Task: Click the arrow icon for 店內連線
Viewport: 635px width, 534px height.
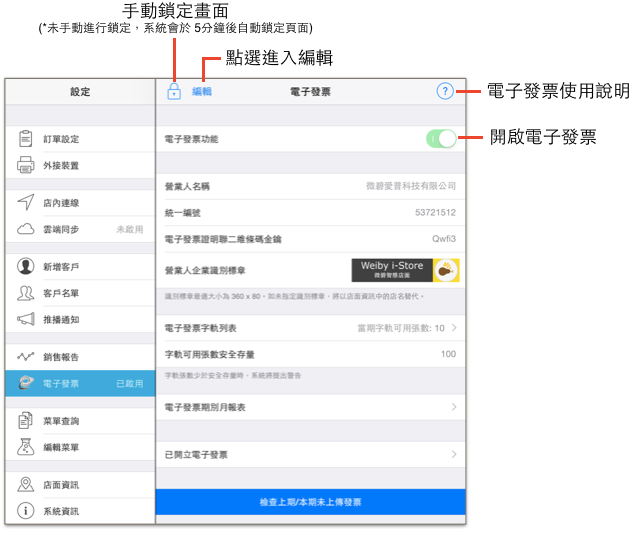Action: (x=26, y=202)
